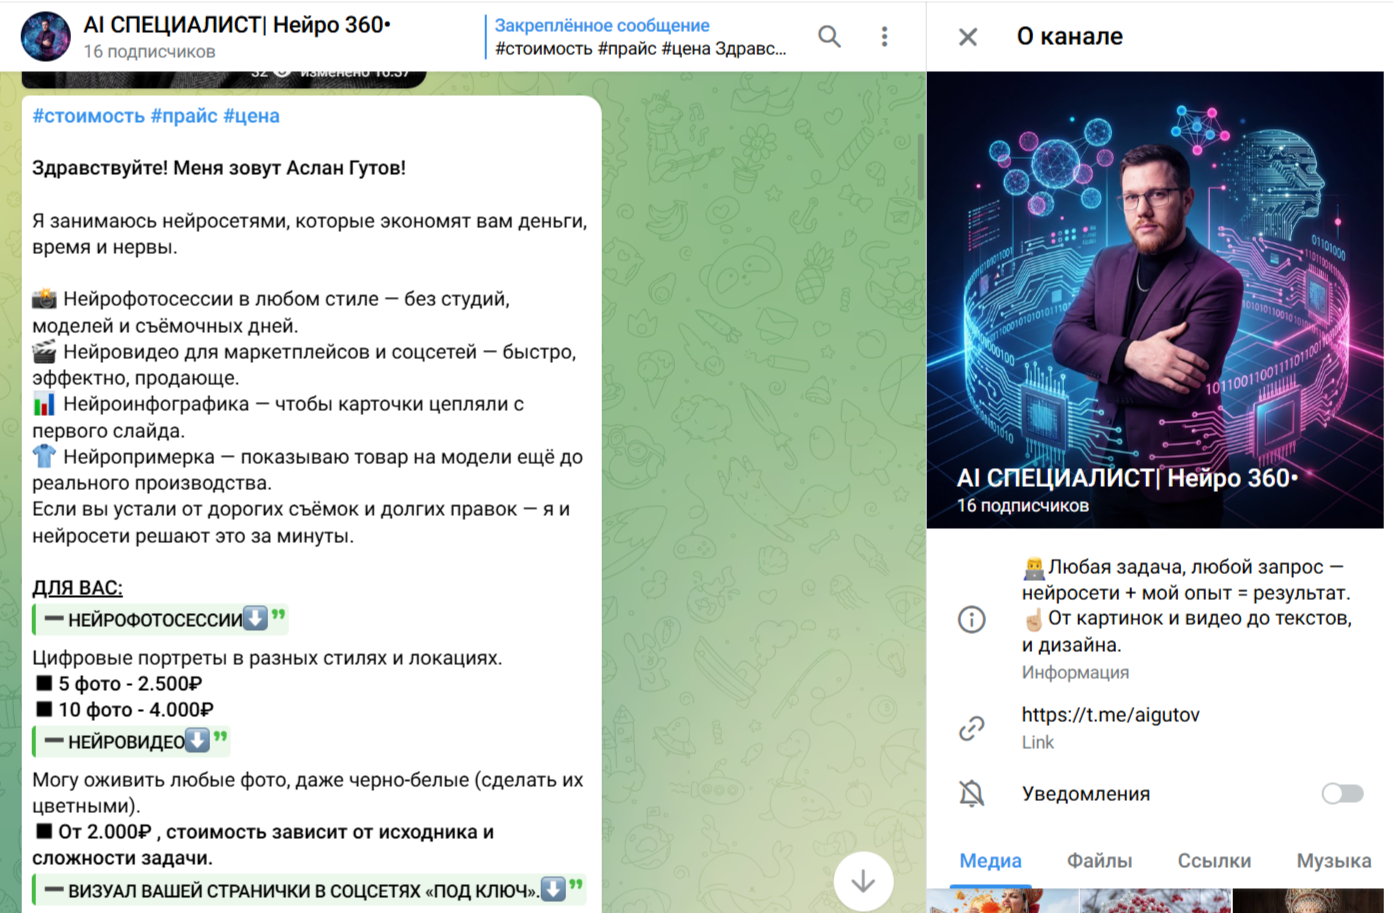Click the camera emoji before Нейрофотосессии
This screenshot has width=1393, height=913.
click(44, 299)
